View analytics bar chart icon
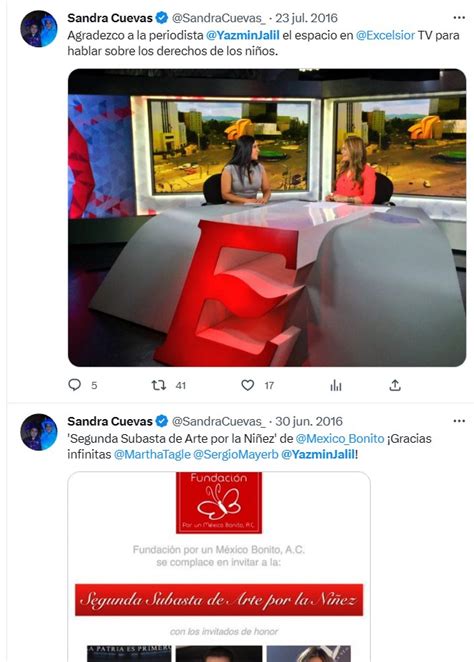Image resolution: width=474 pixels, height=662 pixels. [x=336, y=385]
